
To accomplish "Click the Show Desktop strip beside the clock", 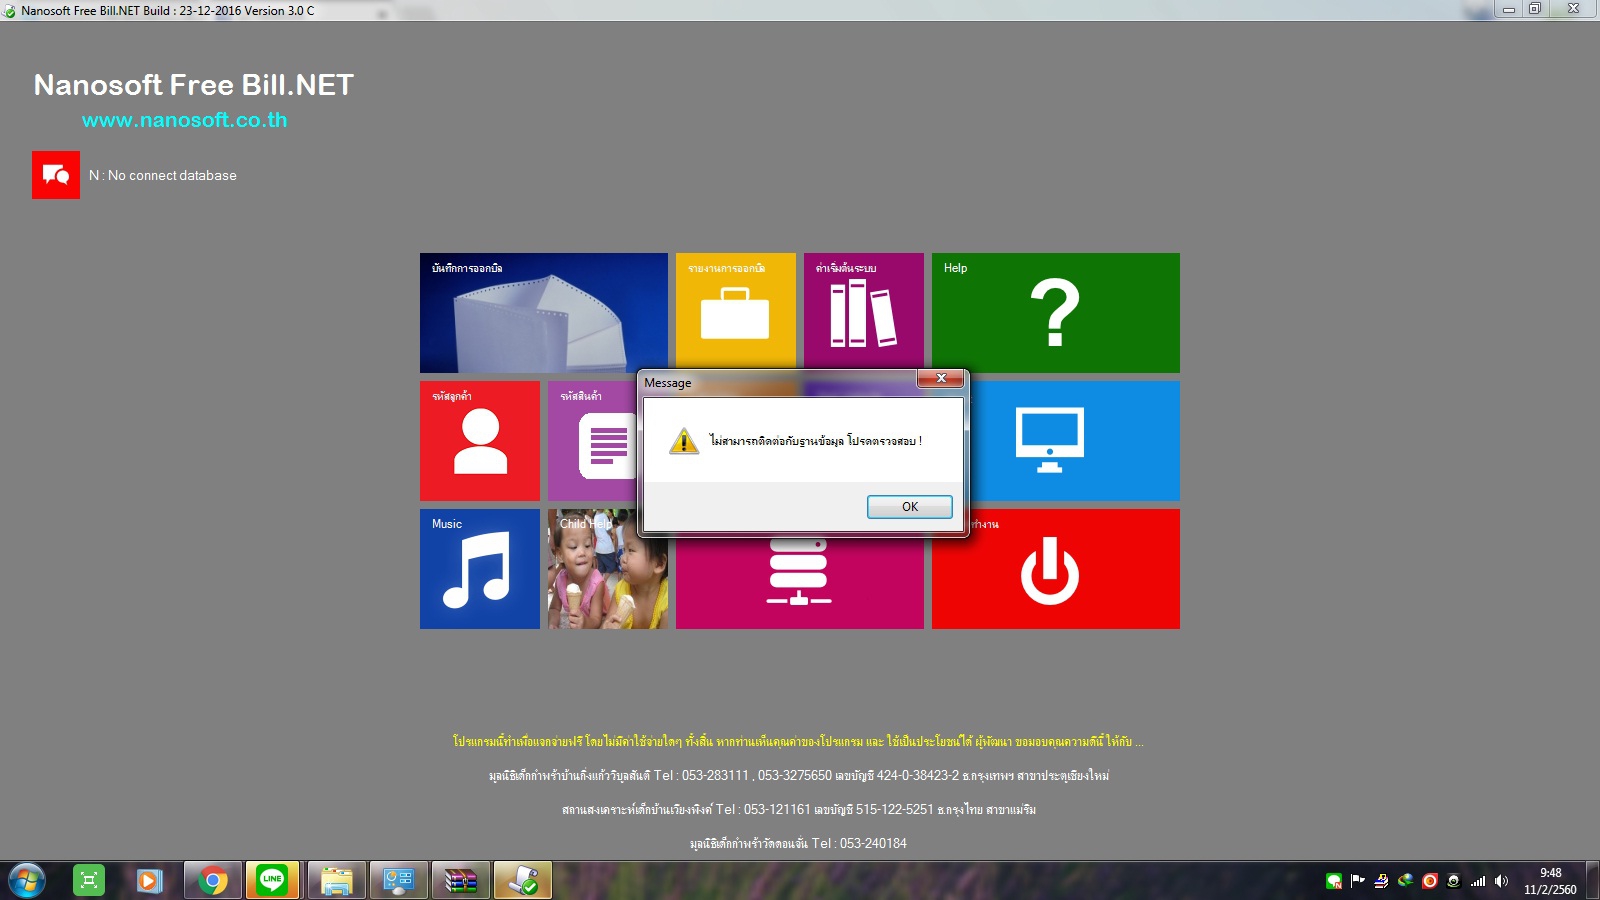I will click(1592, 881).
